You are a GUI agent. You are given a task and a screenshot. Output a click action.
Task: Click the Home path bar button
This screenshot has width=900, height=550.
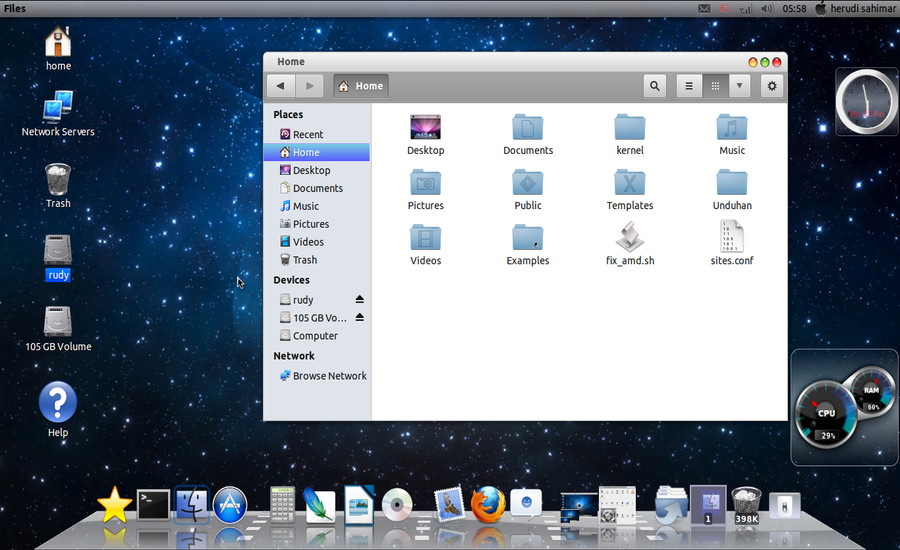pyautogui.click(x=361, y=86)
